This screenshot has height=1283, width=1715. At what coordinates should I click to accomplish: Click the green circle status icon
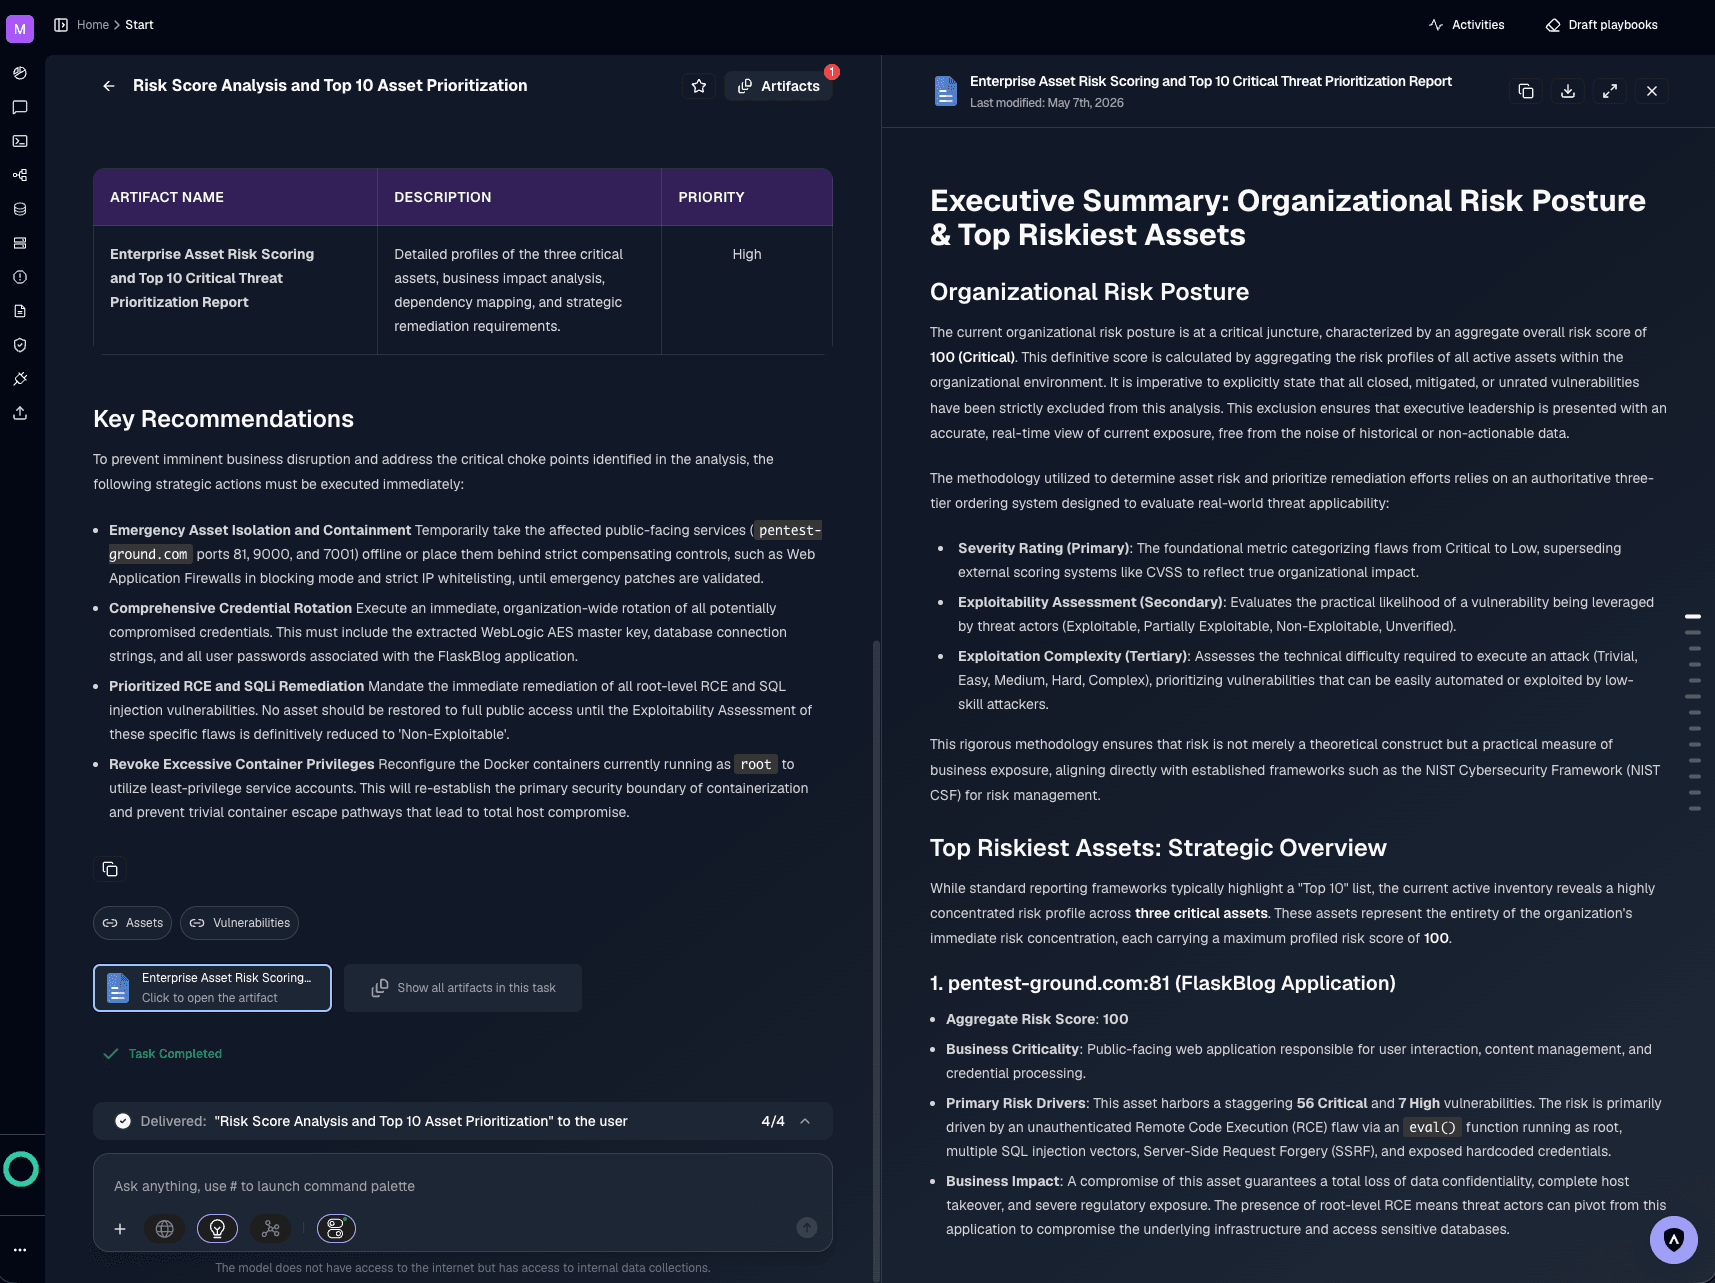coord(21,1169)
